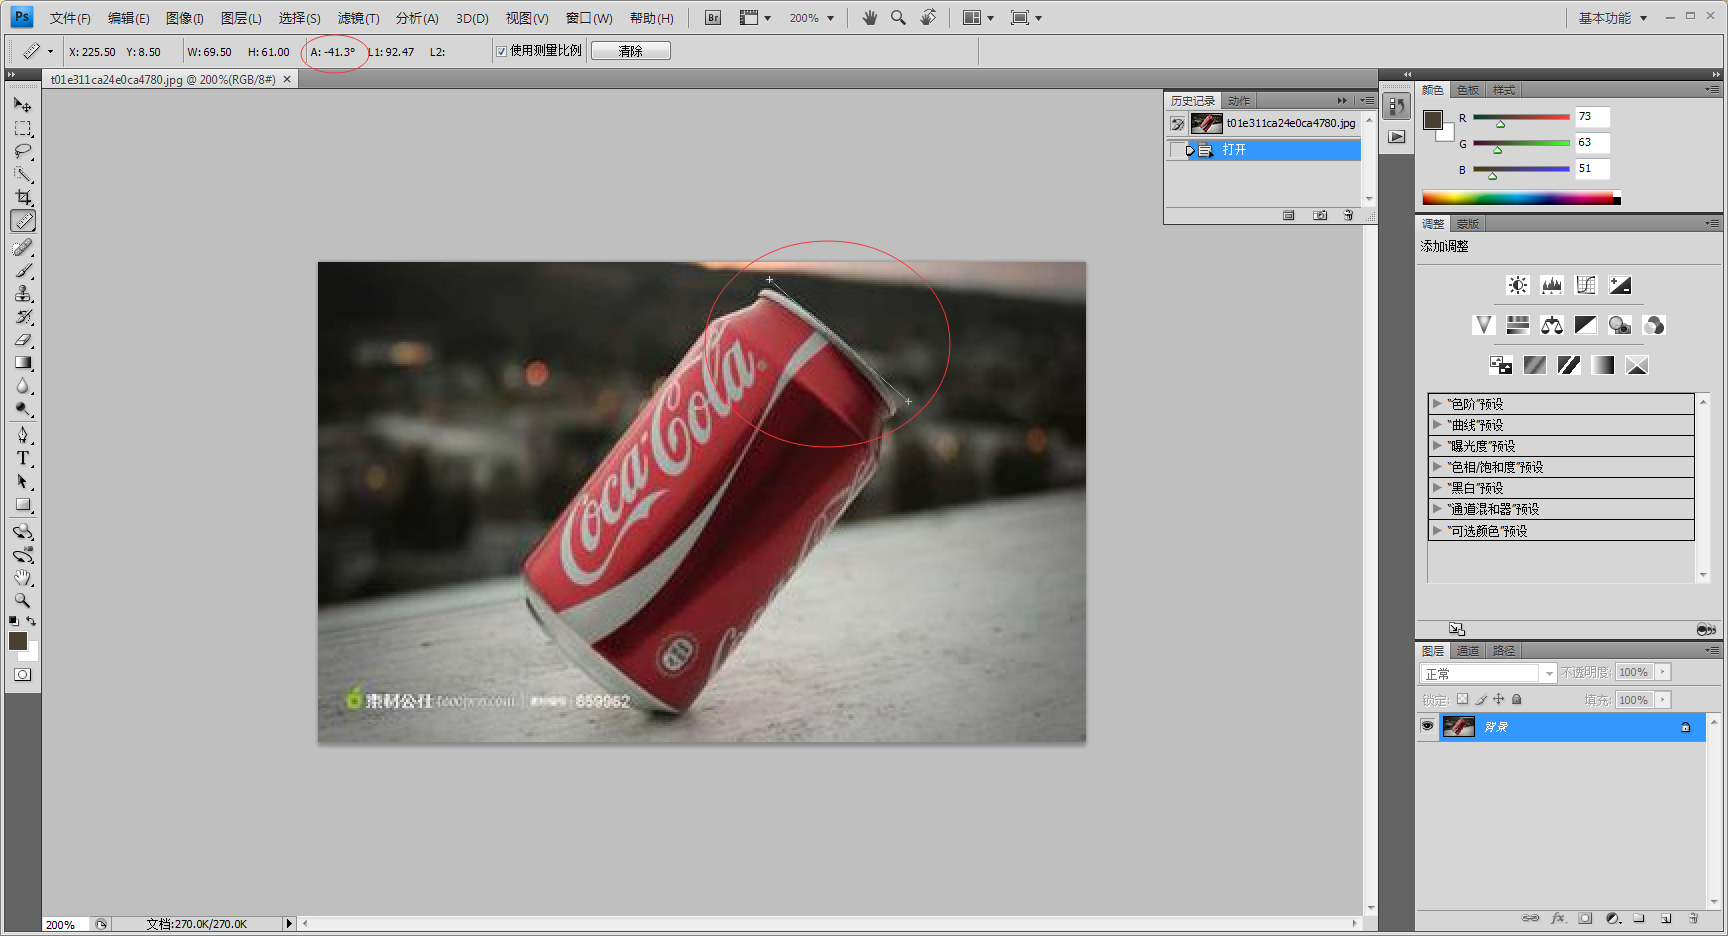Select the Lasso tool
1728x936 pixels.
tap(23, 152)
